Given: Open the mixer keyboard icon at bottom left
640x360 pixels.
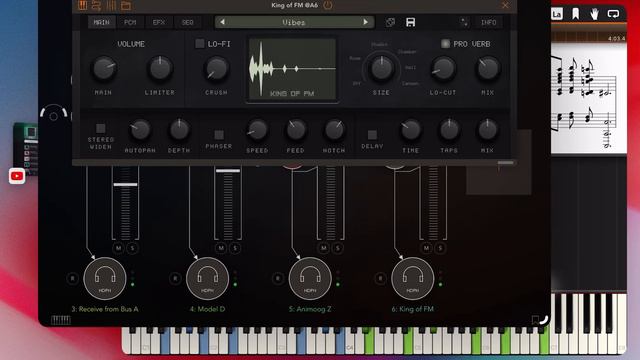Looking at the screenshot, I should pos(61,320).
